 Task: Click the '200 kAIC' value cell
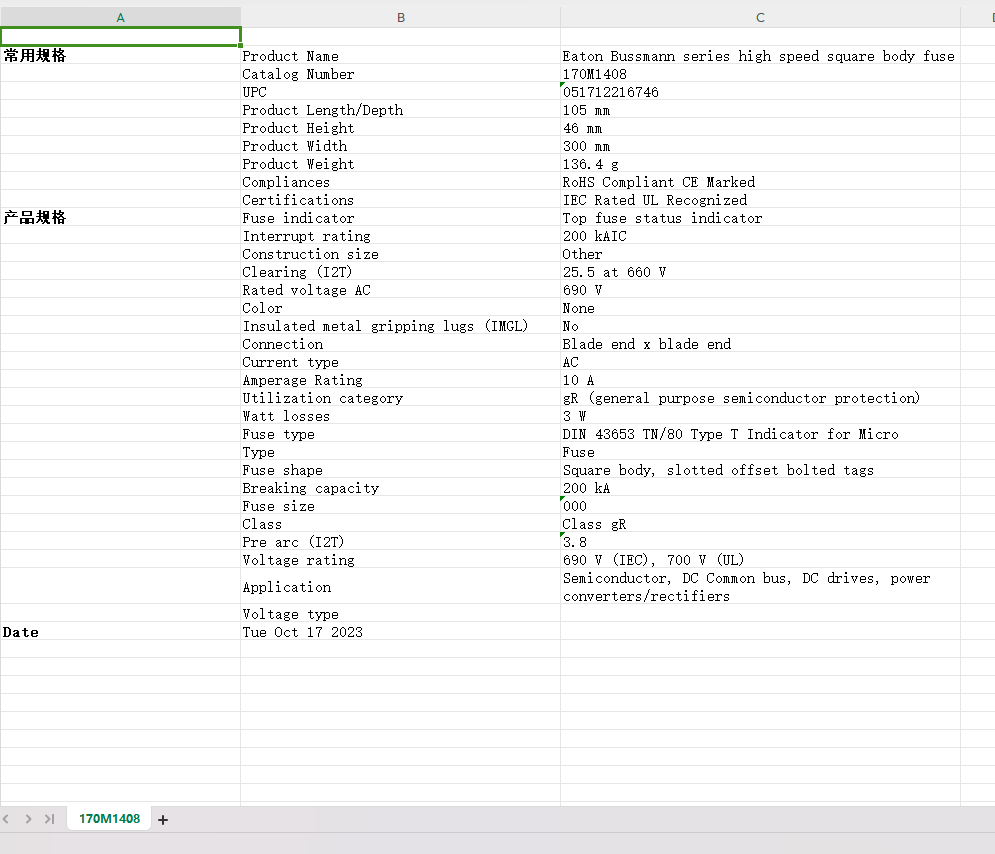click(760, 236)
